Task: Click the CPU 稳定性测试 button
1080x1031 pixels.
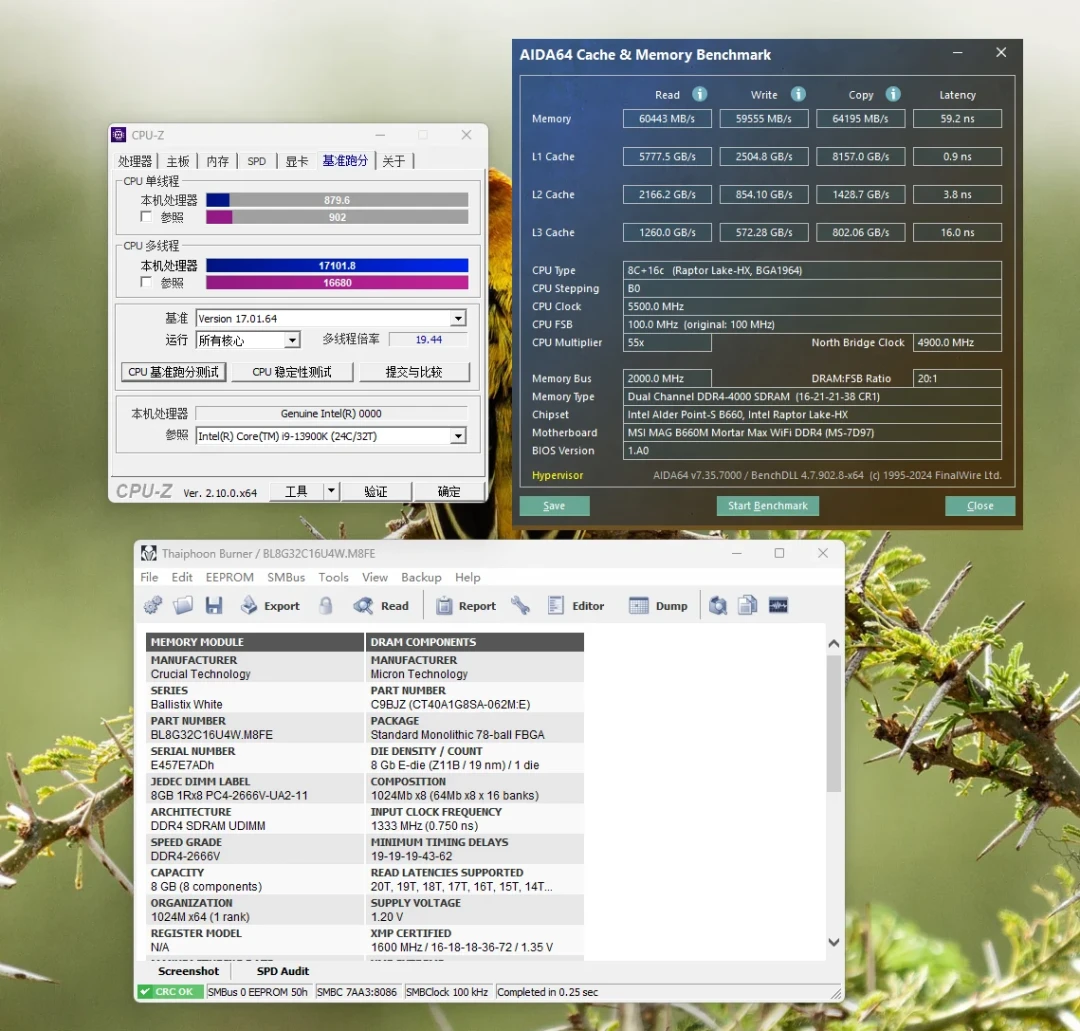Action: (292, 372)
